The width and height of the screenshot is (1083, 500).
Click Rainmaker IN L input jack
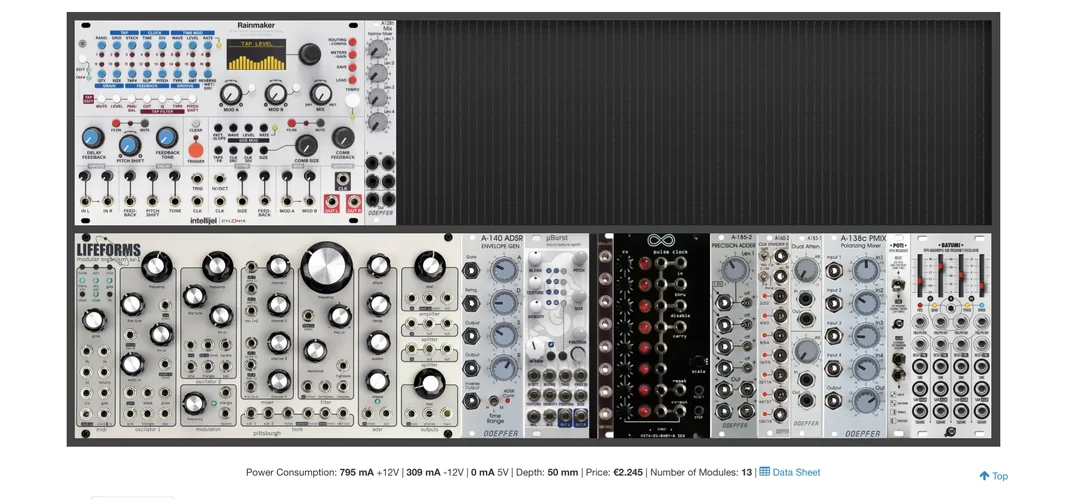(x=85, y=200)
